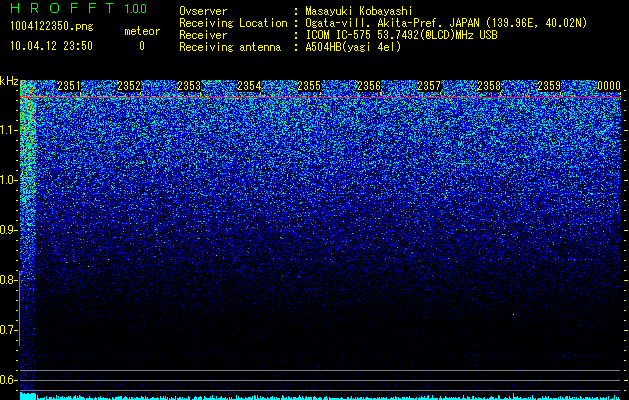The width and height of the screenshot is (629, 400).
Task: Click the Ovserver field label
Action: point(203,11)
